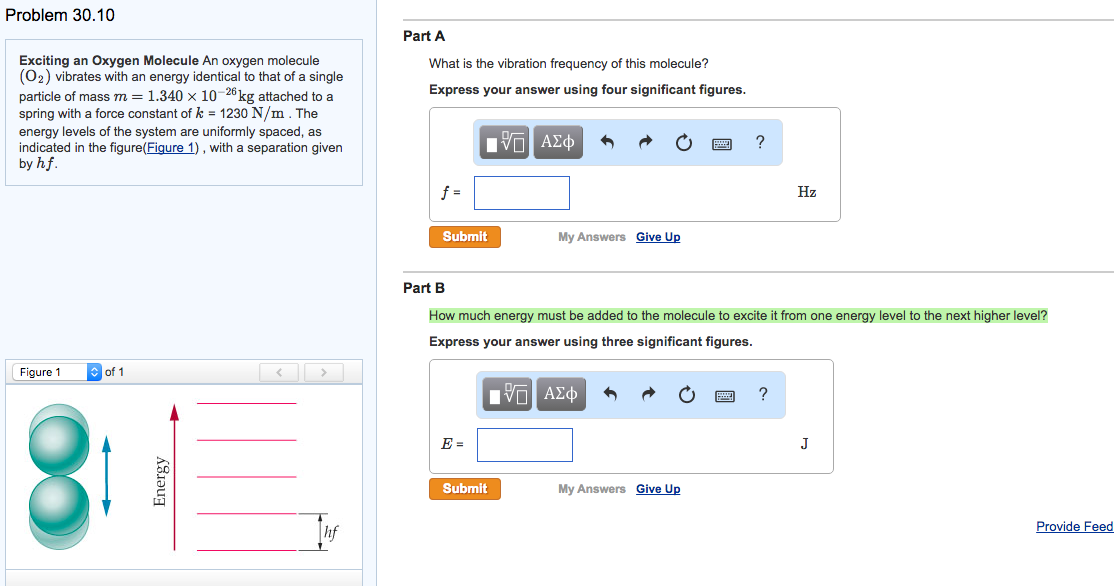The image size is (1114, 586).
Task: Open the on-screen keyboard in Part B
Action: [726, 394]
